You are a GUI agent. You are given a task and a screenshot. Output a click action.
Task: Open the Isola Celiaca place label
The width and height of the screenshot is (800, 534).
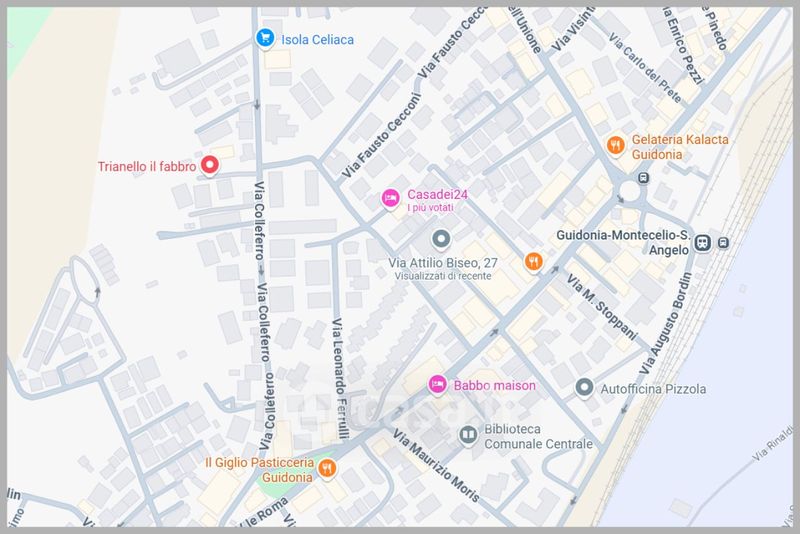317,40
